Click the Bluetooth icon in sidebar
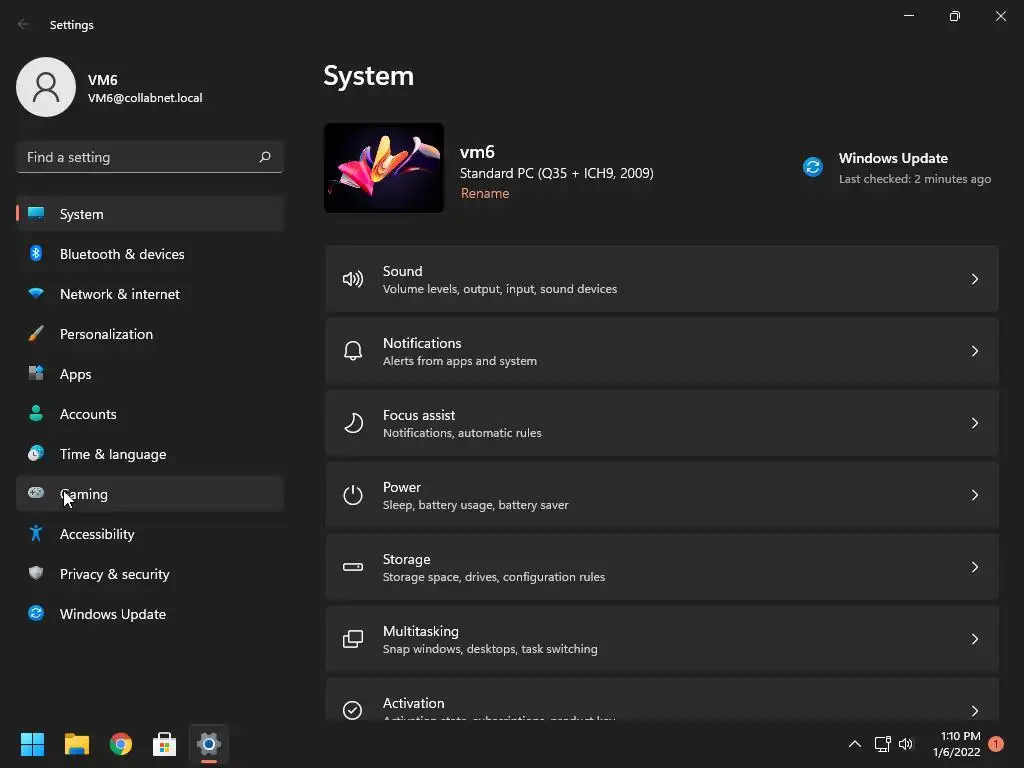Image resolution: width=1024 pixels, height=768 pixels. [36, 253]
